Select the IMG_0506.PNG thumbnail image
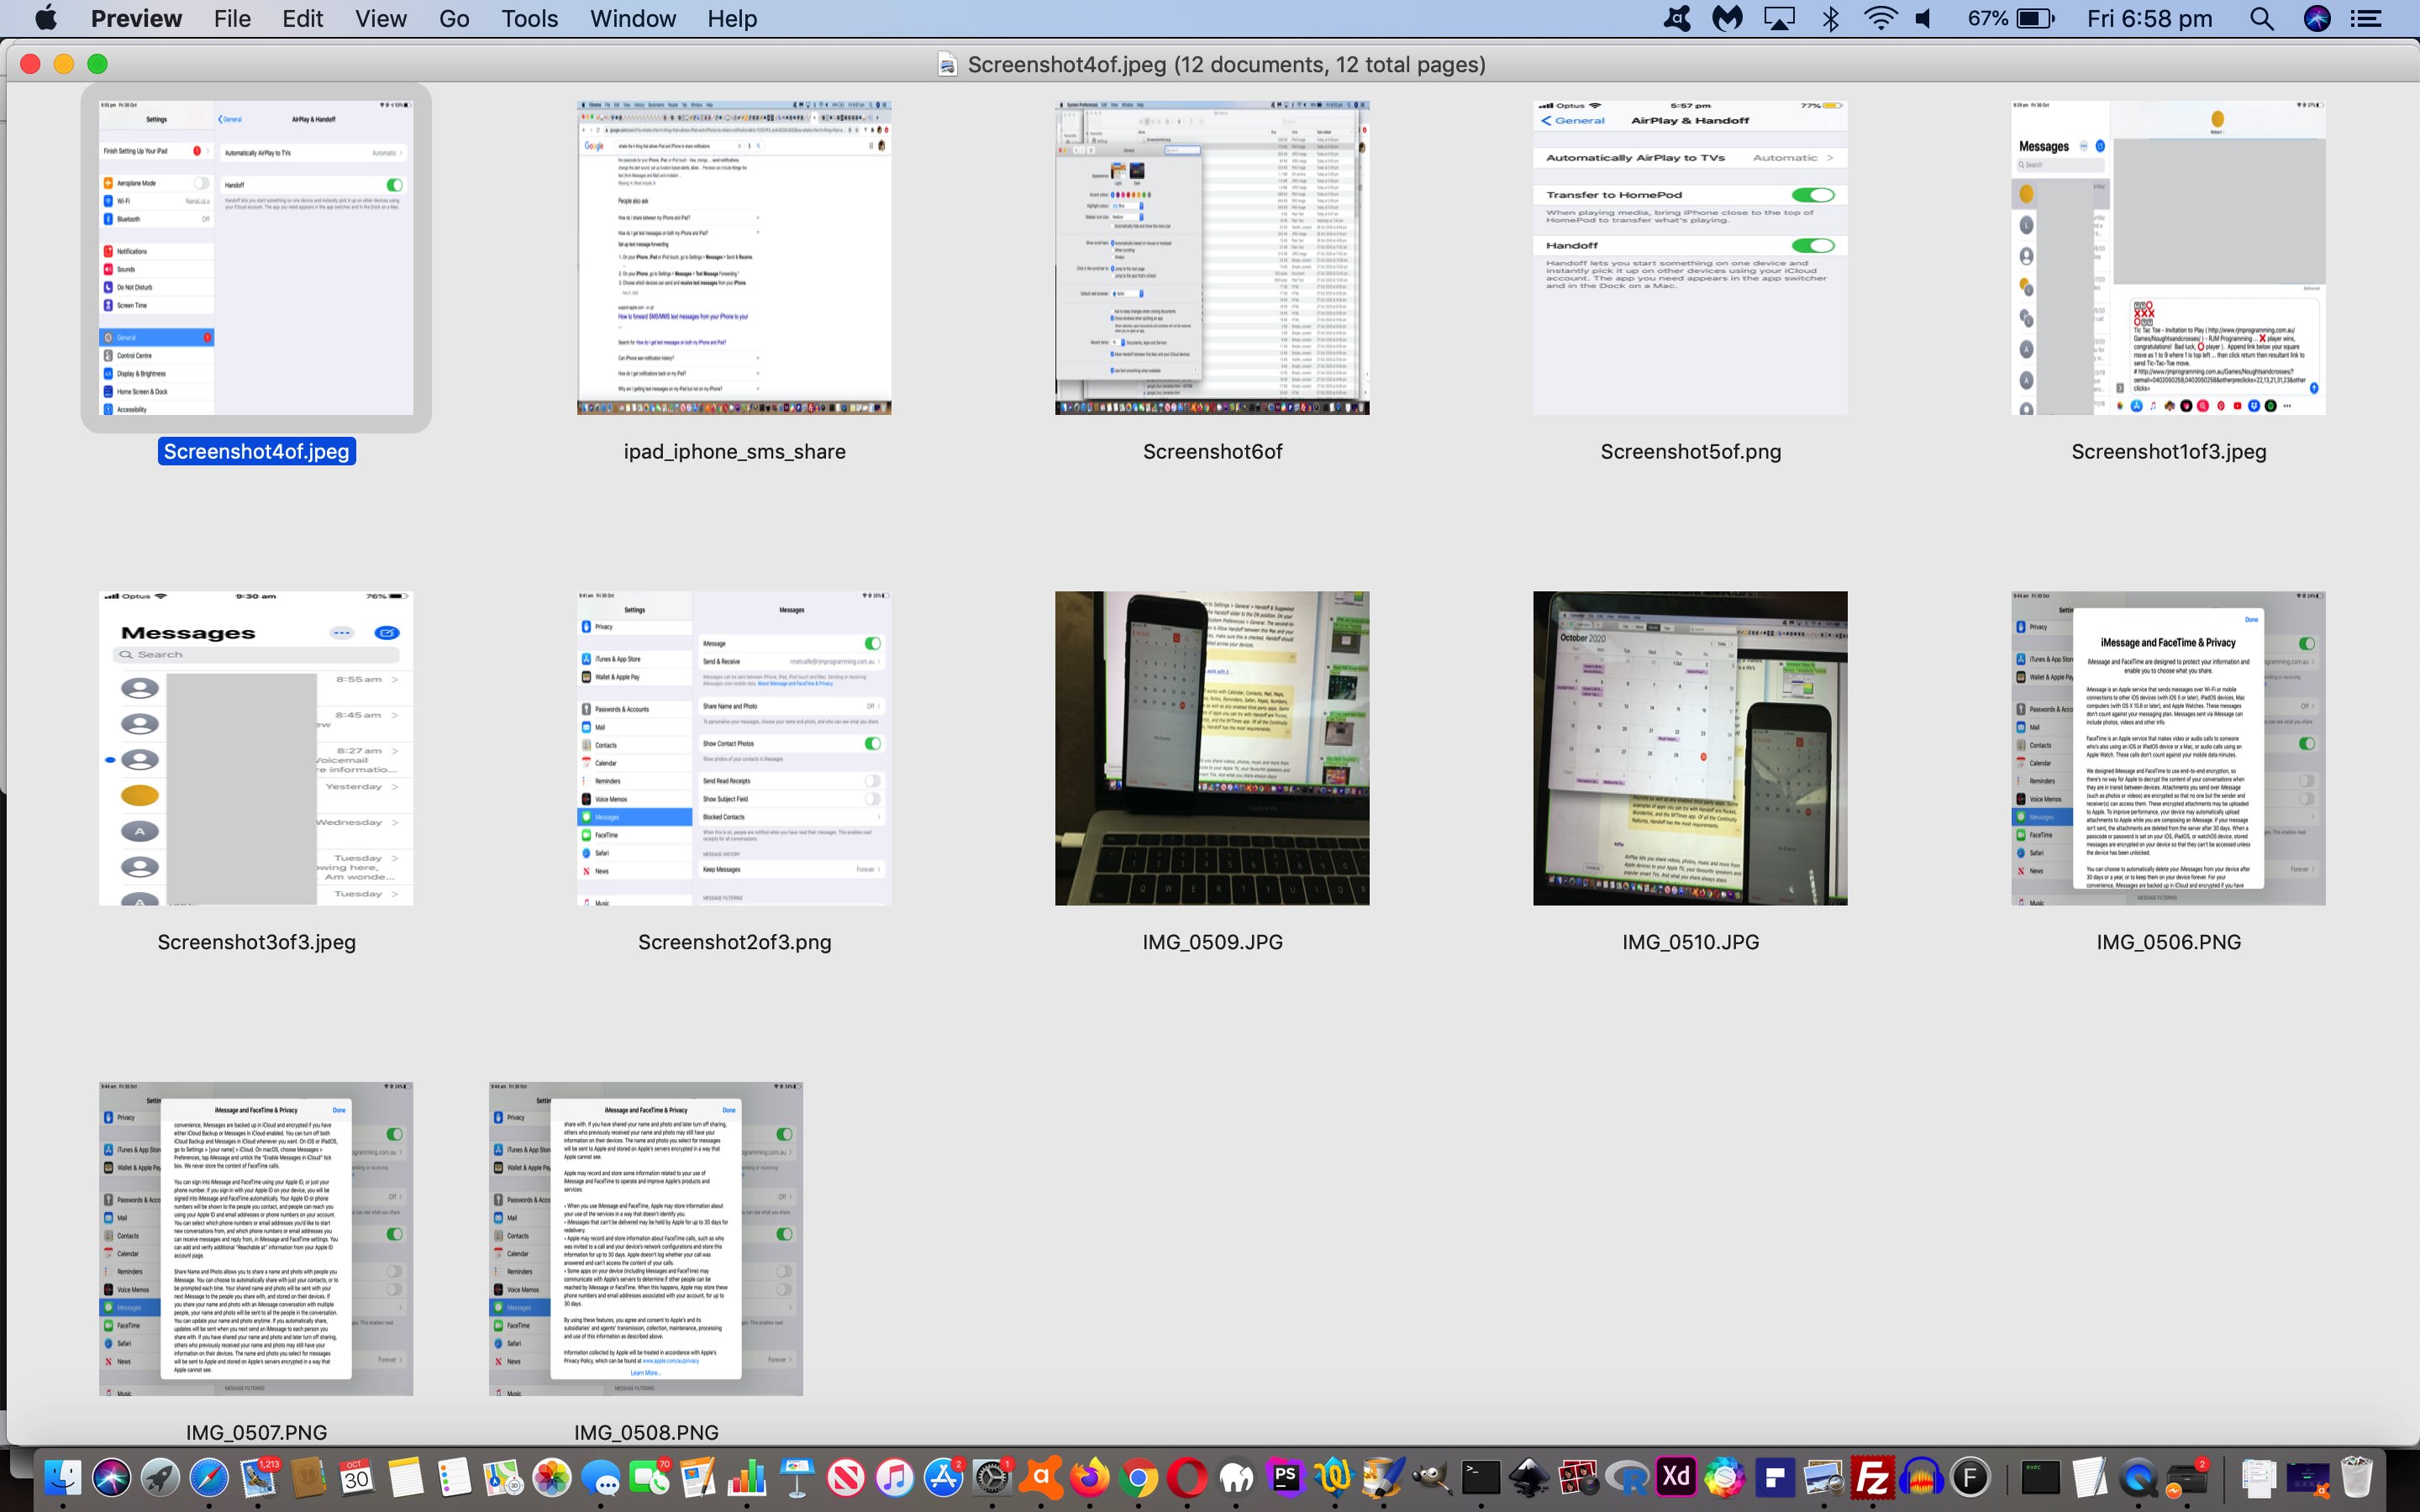The image size is (2420, 1512). pyautogui.click(x=2168, y=748)
